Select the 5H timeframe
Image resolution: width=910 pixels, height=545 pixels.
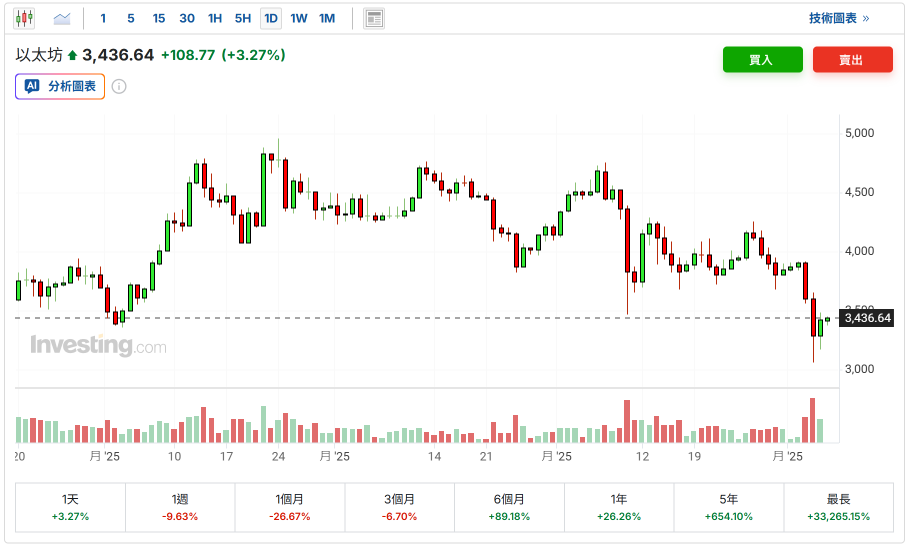pyautogui.click(x=243, y=18)
